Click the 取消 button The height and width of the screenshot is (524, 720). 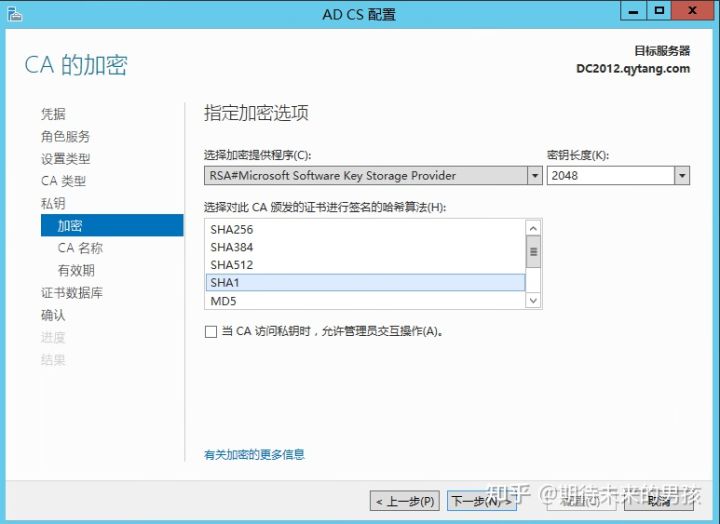coord(658,501)
